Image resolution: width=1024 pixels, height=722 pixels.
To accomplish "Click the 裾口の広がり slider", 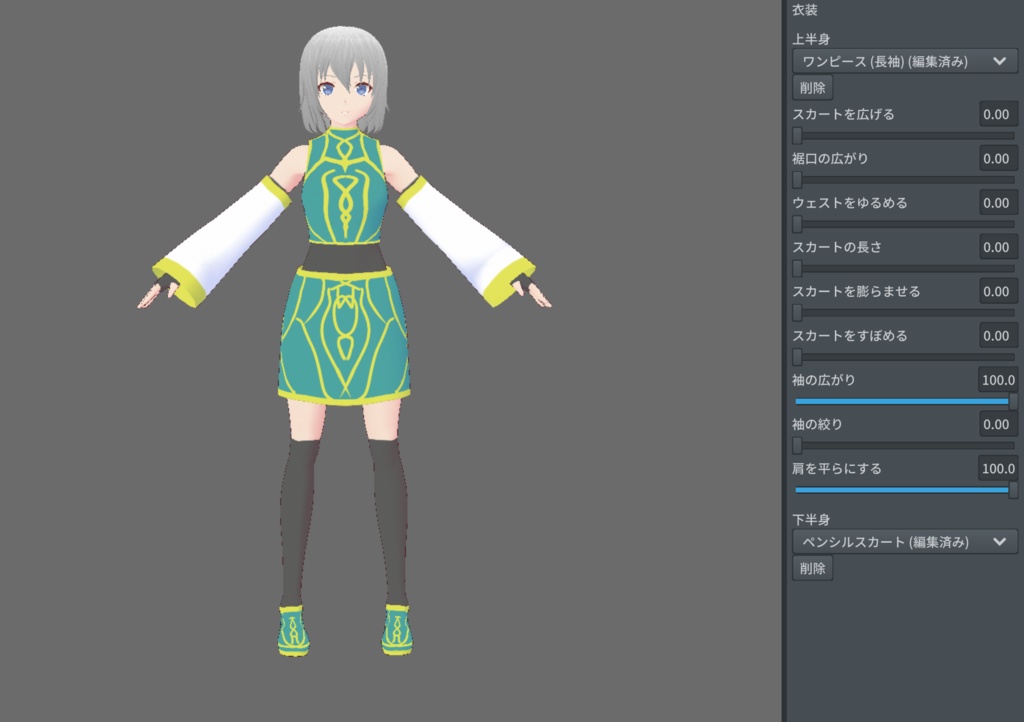I will pos(900,180).
